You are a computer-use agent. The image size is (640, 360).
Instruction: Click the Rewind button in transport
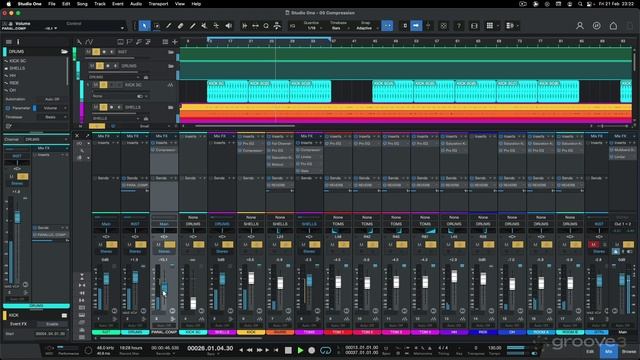(250, 350)
